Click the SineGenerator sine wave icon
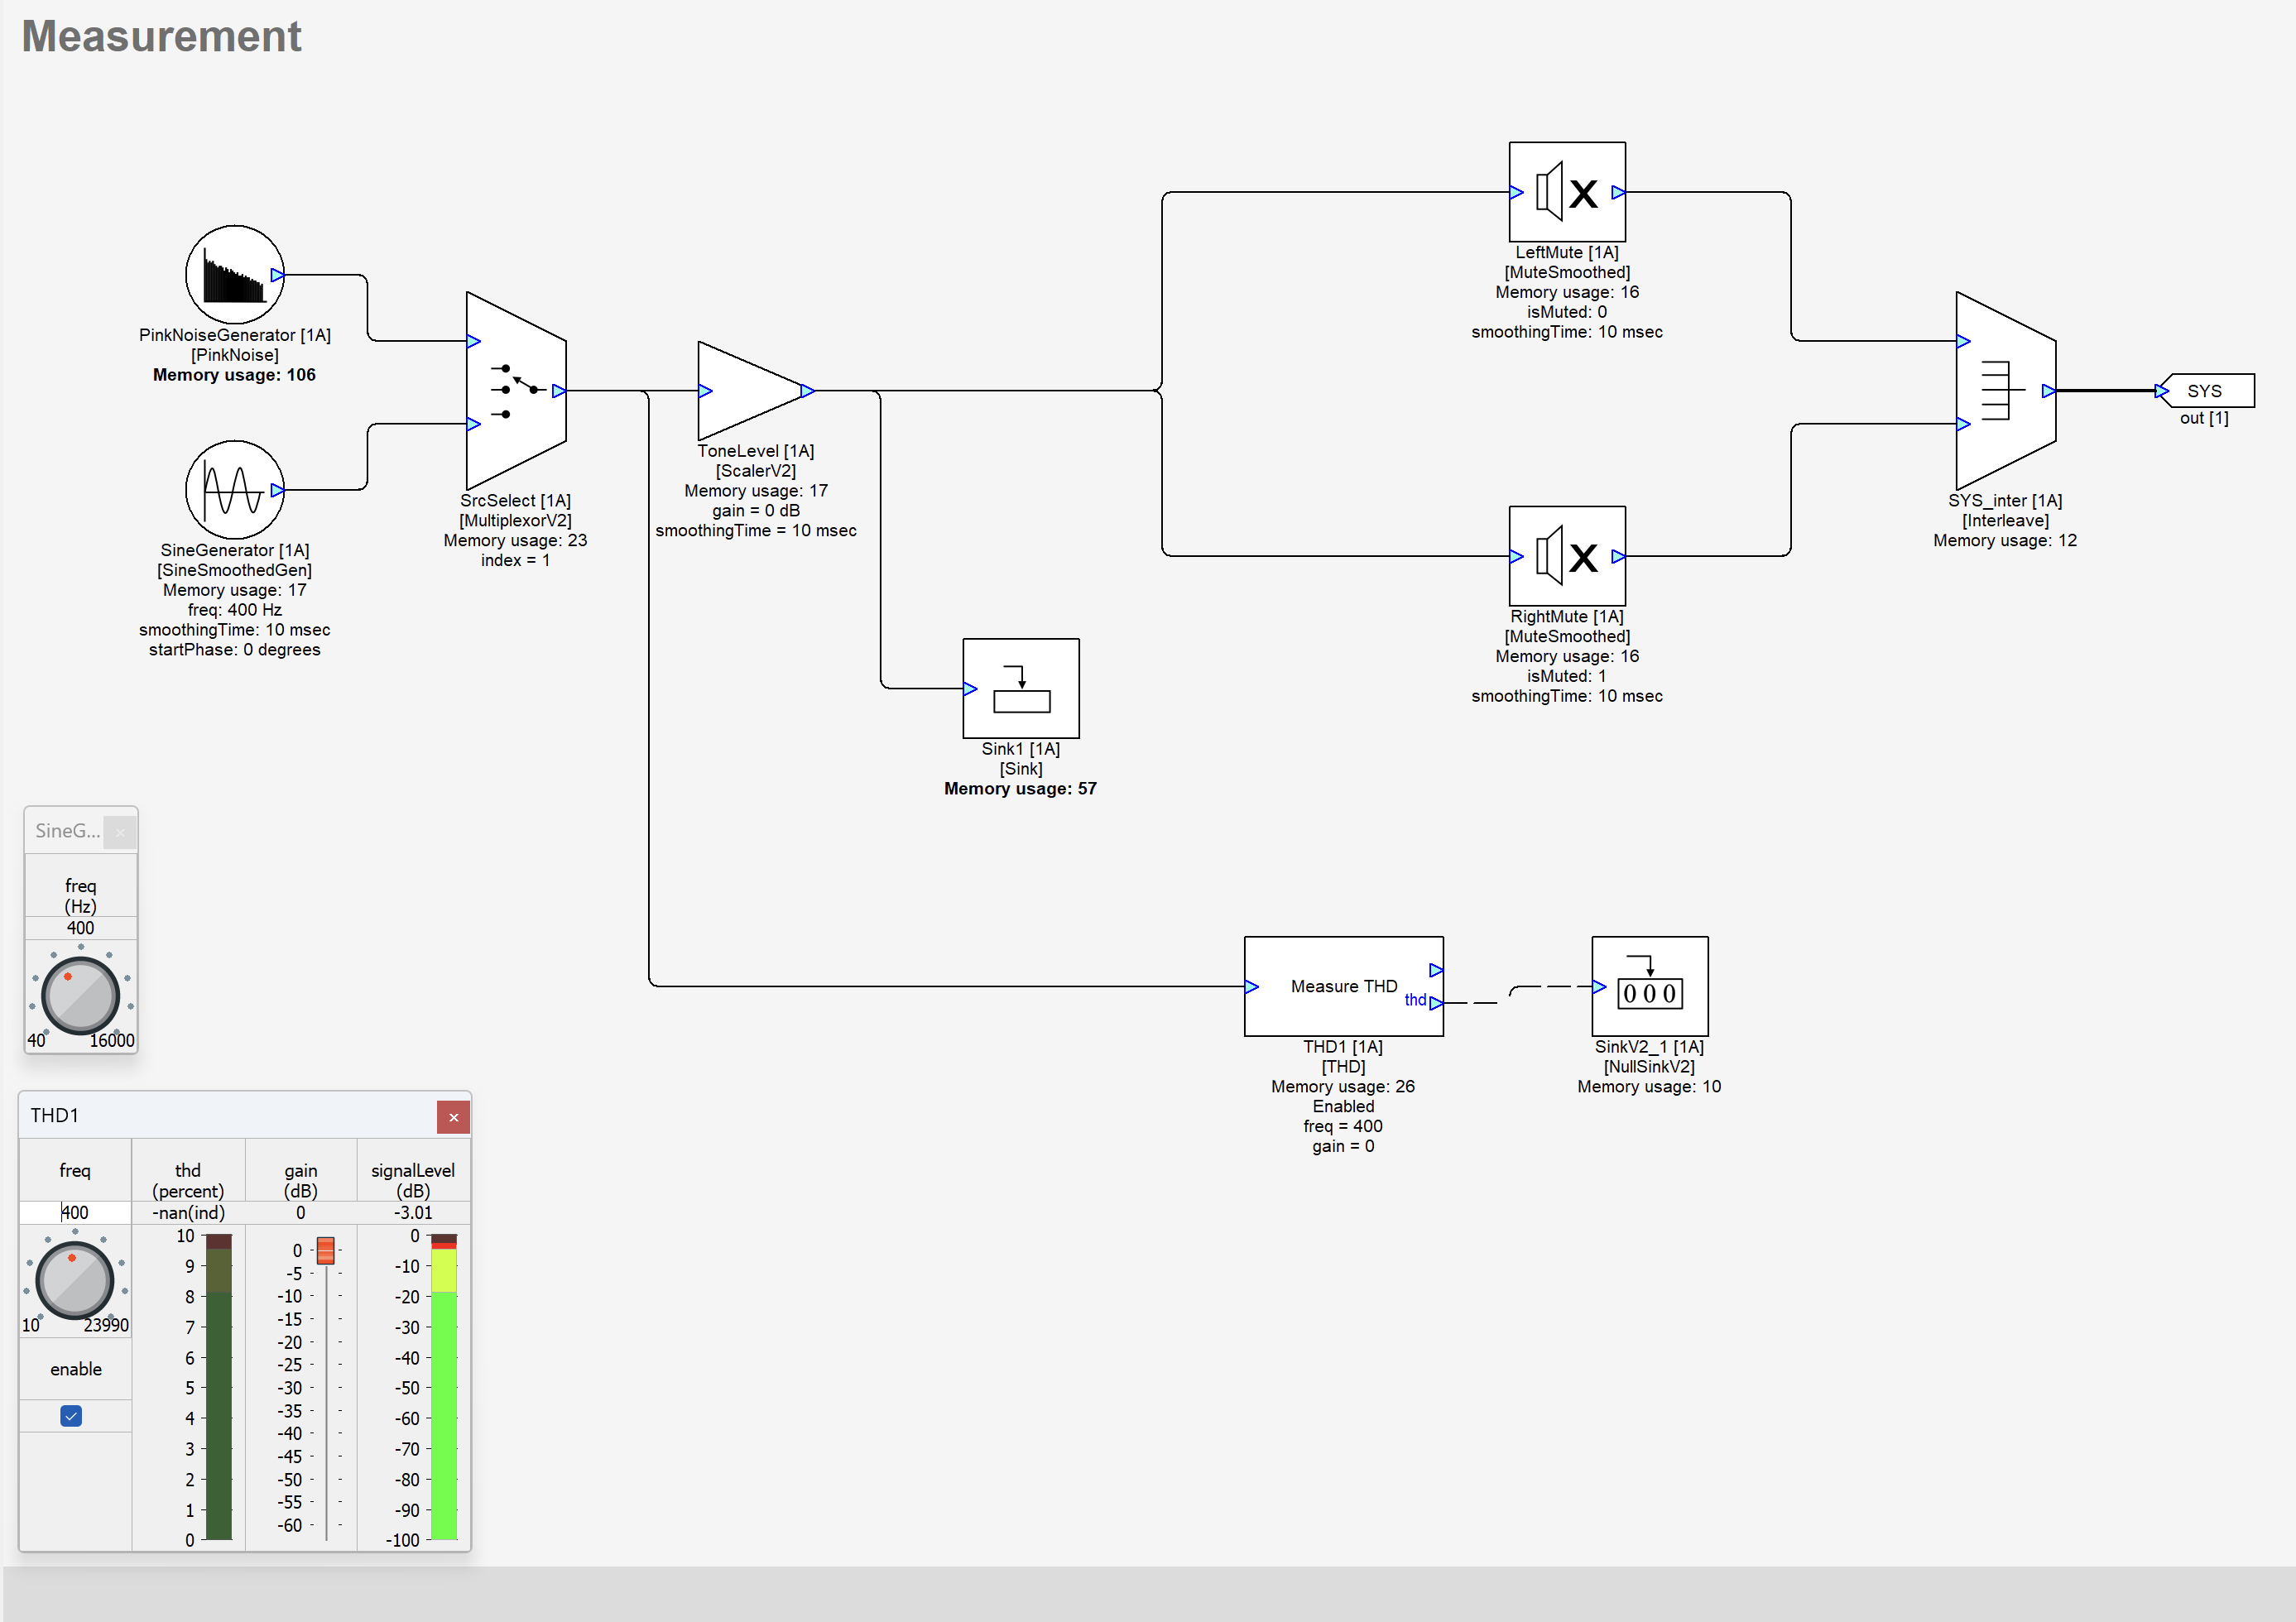 [x=234, y=490]
